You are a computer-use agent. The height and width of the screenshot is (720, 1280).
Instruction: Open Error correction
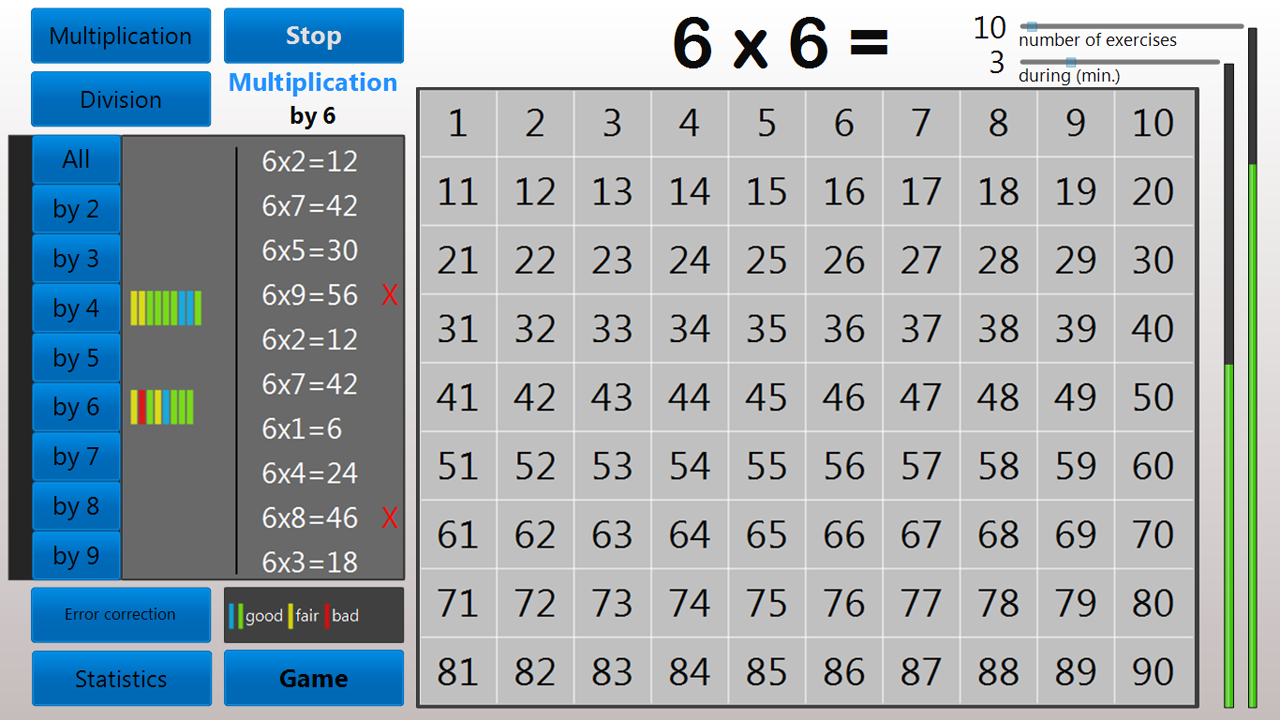pyautogui.click(x=120, y=614)
